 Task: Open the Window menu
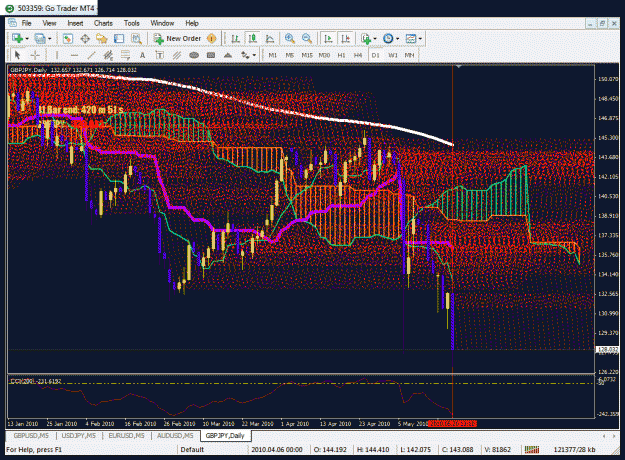tap(162, 23)
